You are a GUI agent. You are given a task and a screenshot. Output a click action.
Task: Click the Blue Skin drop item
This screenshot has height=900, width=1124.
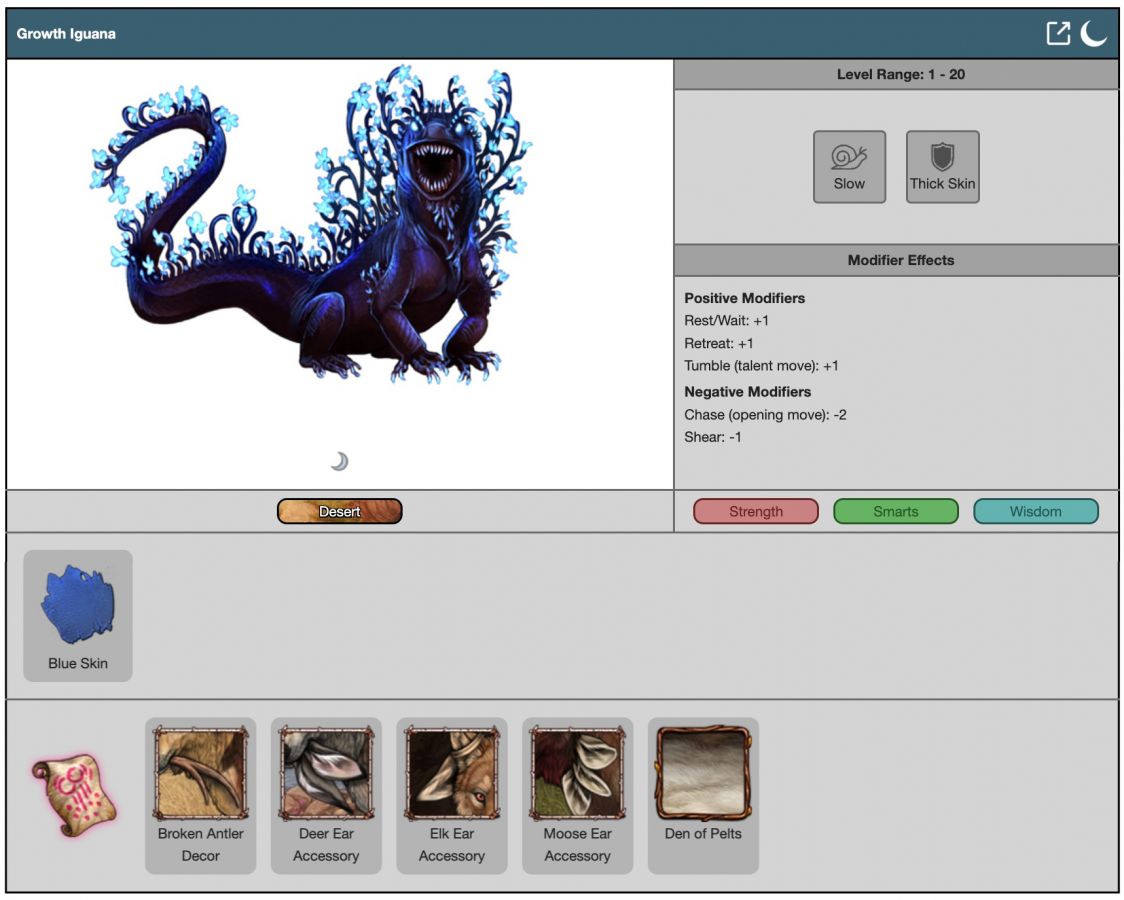78,615
